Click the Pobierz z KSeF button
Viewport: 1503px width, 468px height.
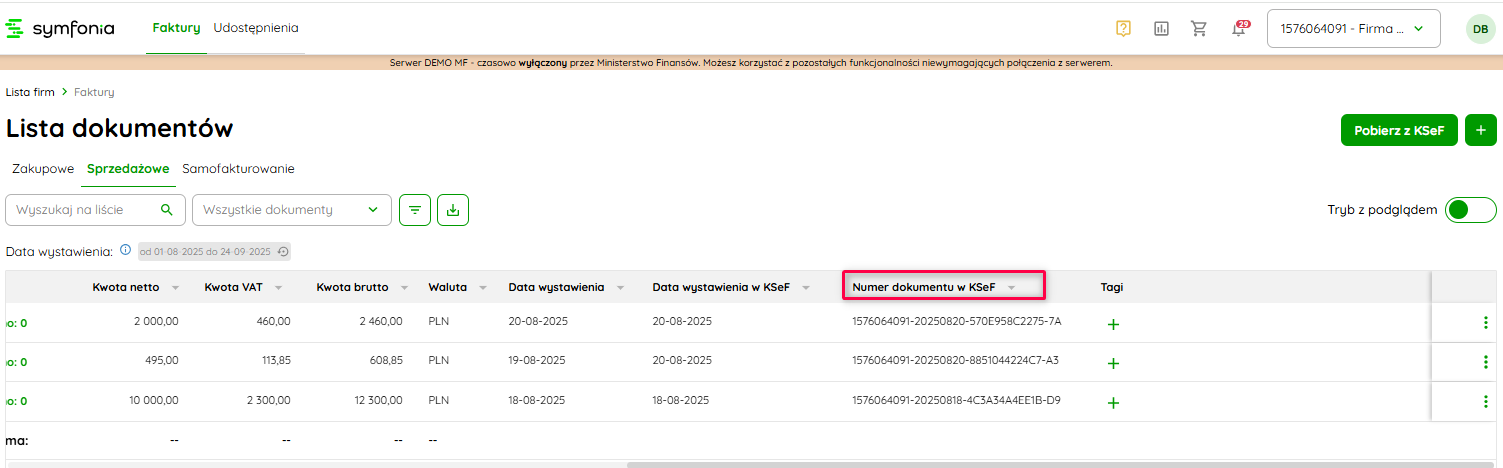pos(1398,130)
